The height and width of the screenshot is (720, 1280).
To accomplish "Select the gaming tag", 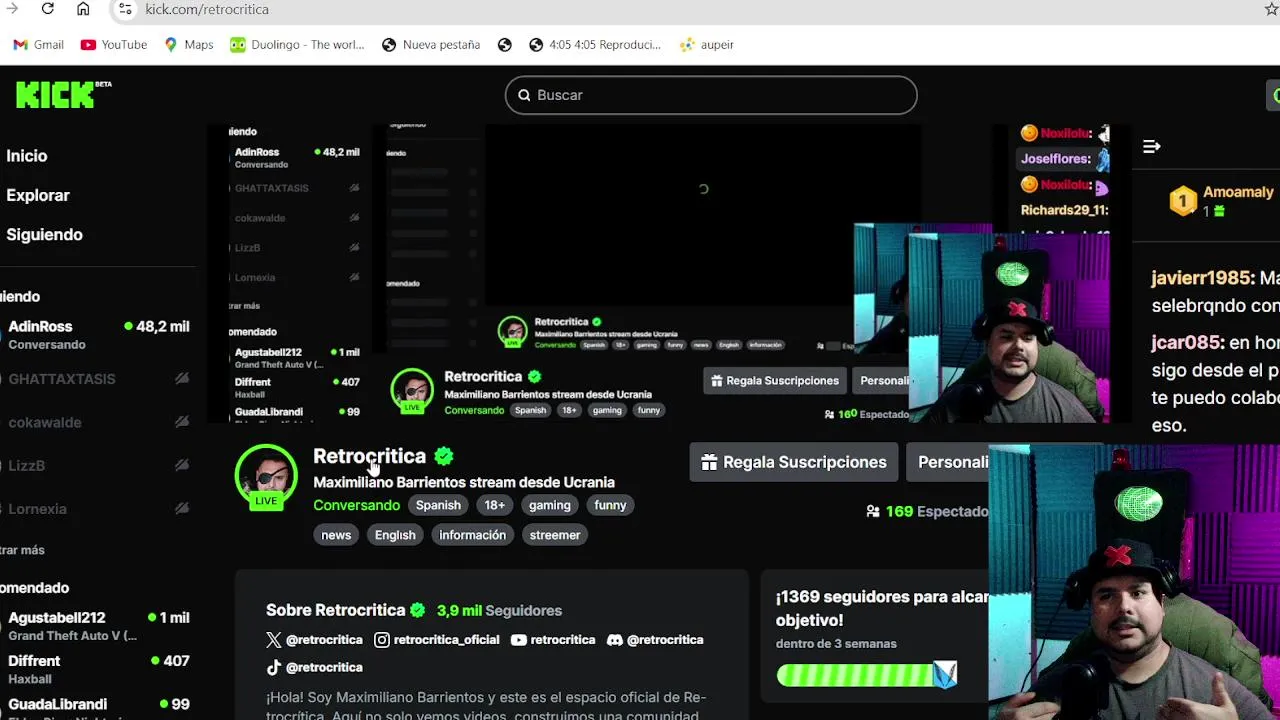I will 549,505.
